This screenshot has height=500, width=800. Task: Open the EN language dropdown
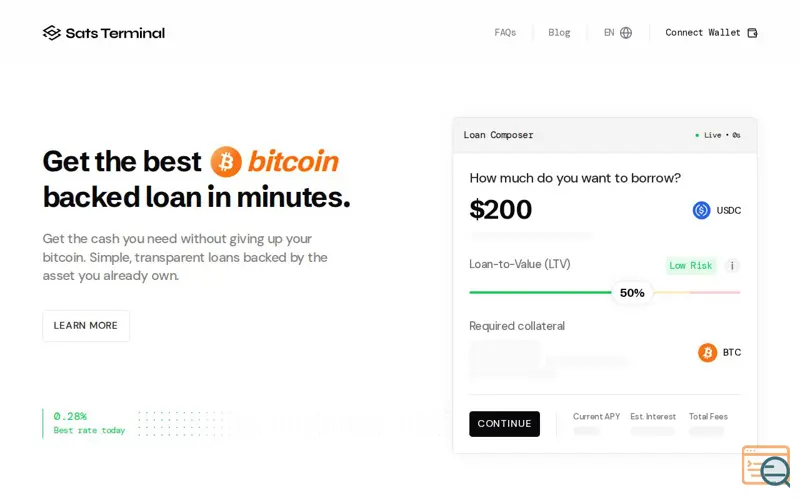[x=618, y=33]
